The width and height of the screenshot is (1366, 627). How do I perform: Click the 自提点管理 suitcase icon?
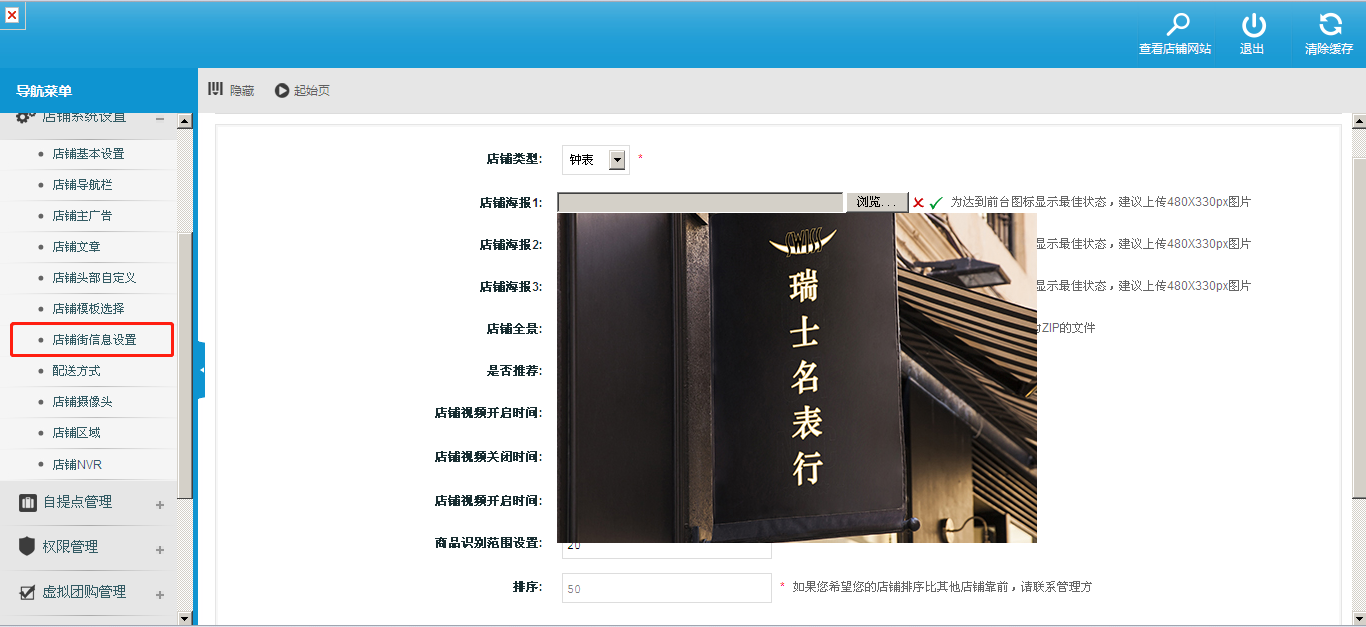27,502
